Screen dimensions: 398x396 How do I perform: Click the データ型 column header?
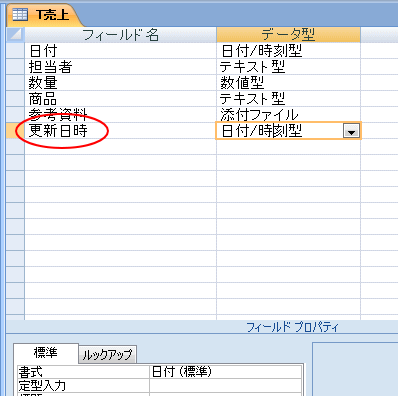click(x=288, y=35)
